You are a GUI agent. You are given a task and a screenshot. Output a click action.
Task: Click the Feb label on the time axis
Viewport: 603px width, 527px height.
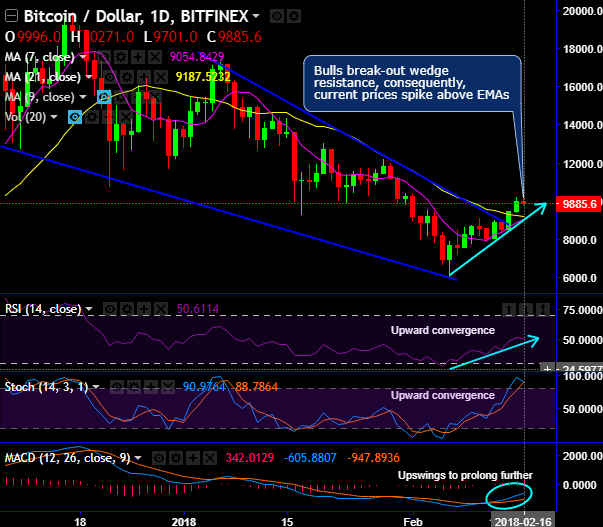[413, 522]
